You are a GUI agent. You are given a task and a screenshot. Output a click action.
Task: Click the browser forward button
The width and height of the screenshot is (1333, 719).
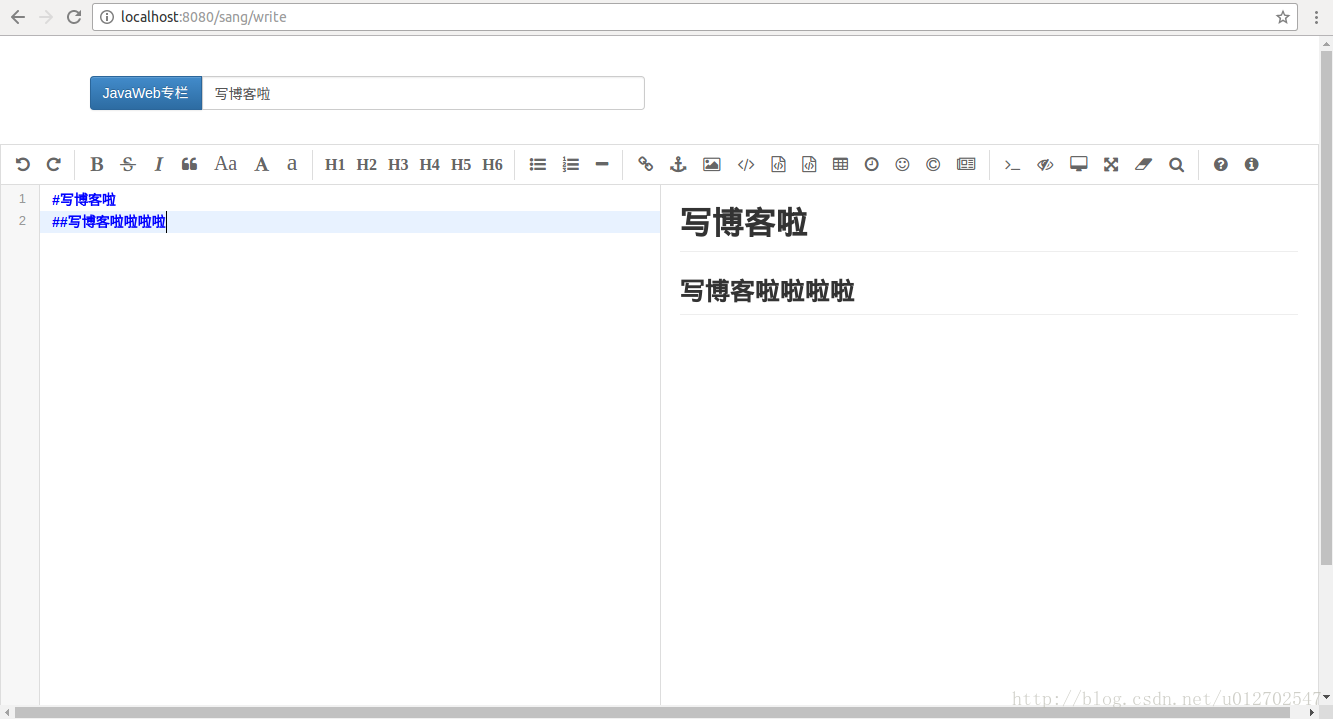click(46, 17)
